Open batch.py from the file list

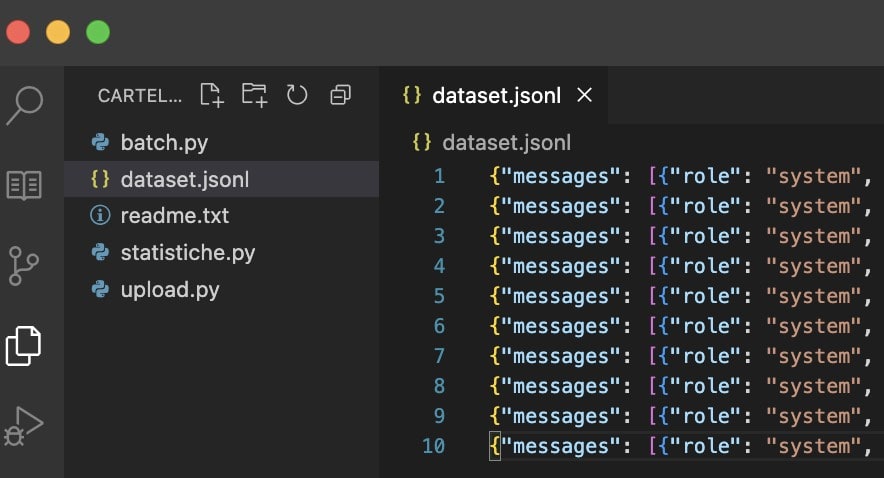tap(164, 142)
